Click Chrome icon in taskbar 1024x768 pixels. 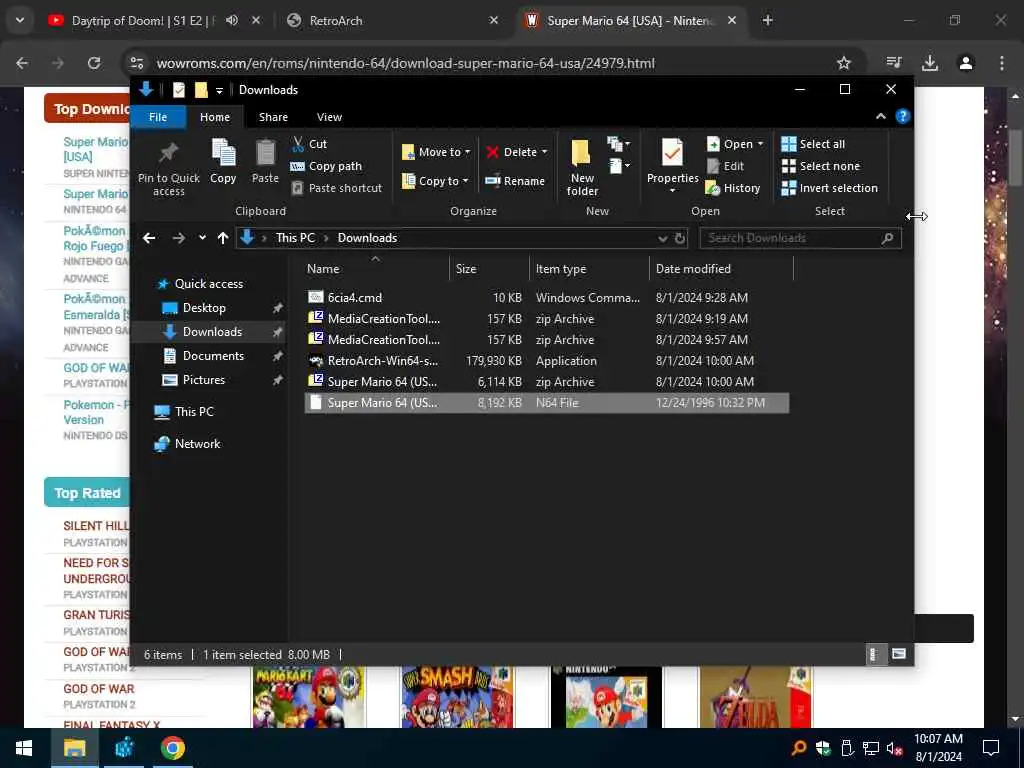coord(172,748)
